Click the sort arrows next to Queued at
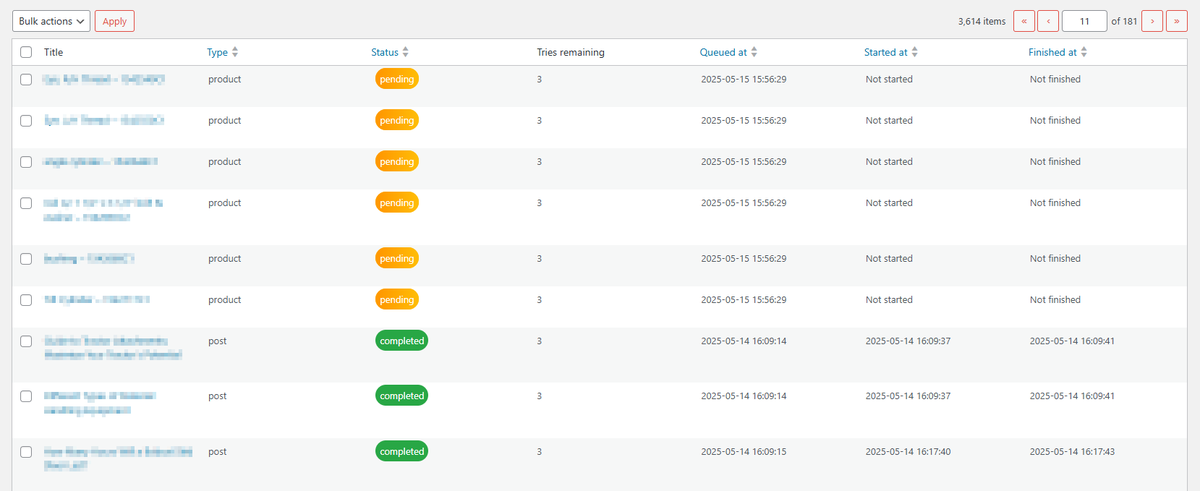Viewport: 1200px width, 491px height. pos(754,52)
